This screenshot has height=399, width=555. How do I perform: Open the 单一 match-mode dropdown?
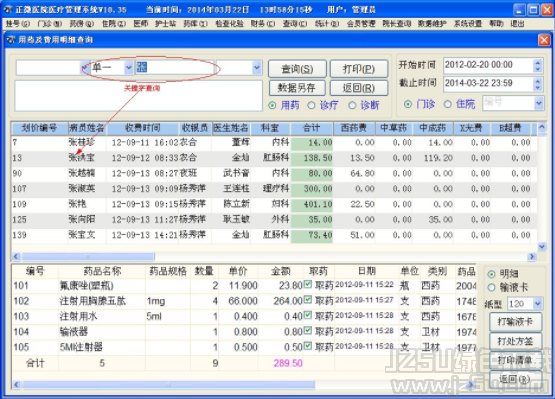(x=128, y=67)
